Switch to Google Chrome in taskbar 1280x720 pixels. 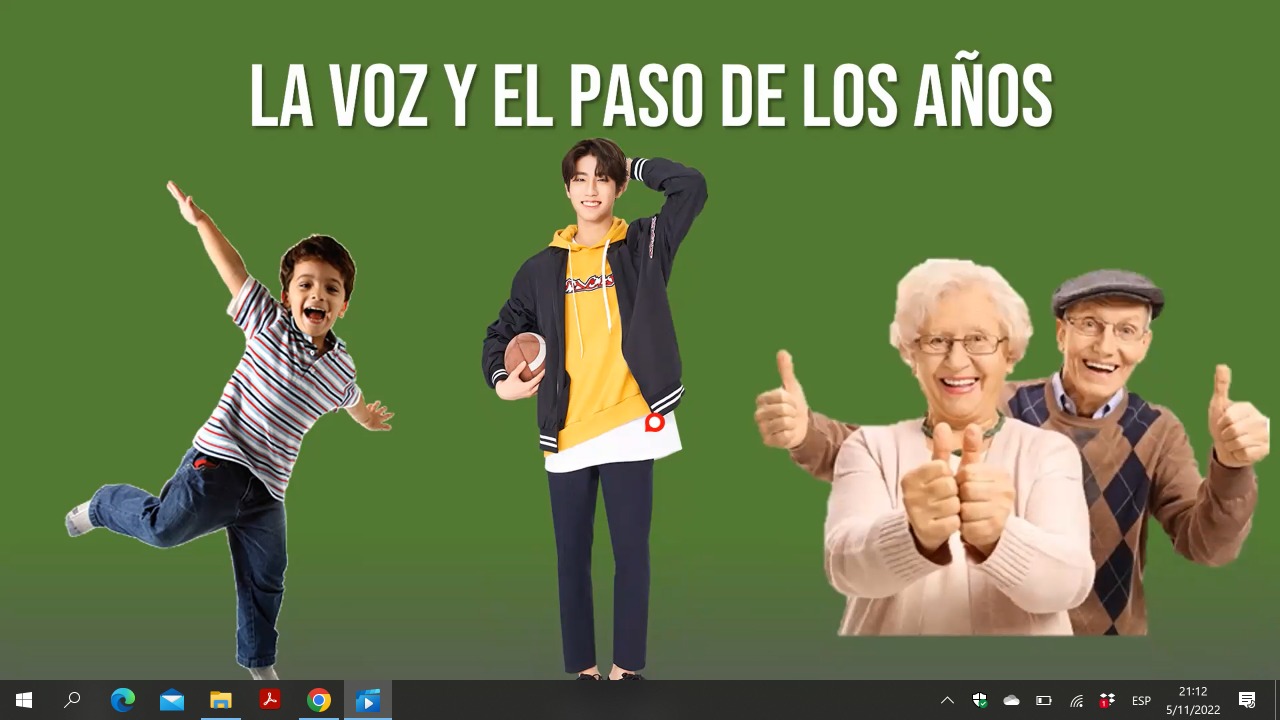pyautogui.click(x=319, y=700)
